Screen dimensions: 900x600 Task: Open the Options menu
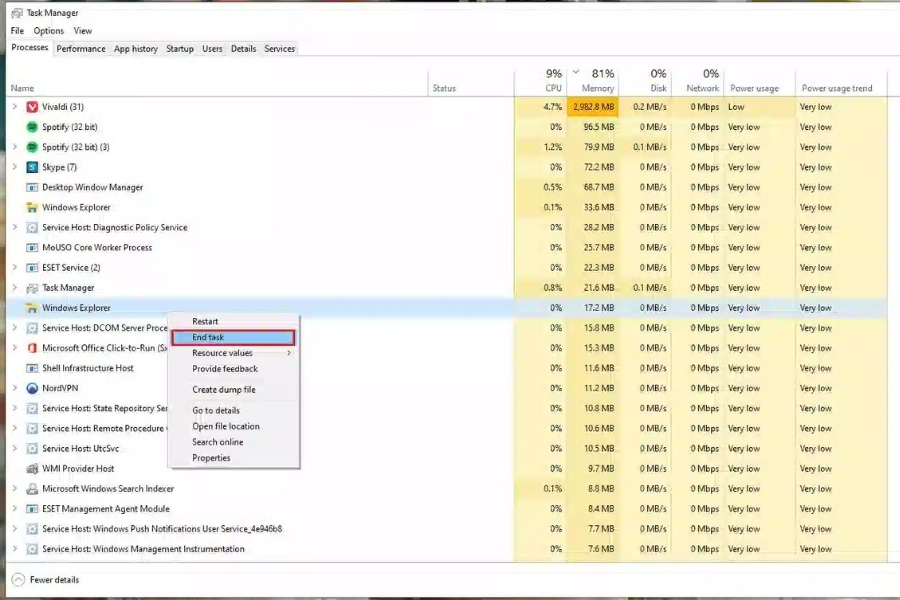[48, 30]
